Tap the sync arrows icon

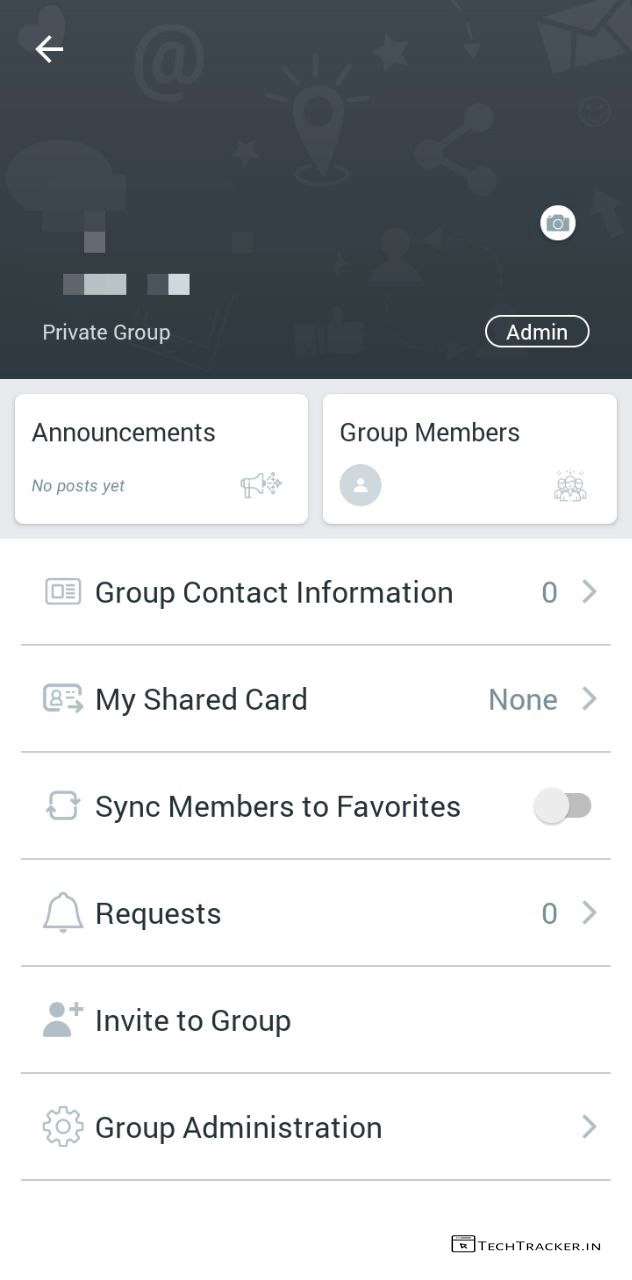click(63, 806)
